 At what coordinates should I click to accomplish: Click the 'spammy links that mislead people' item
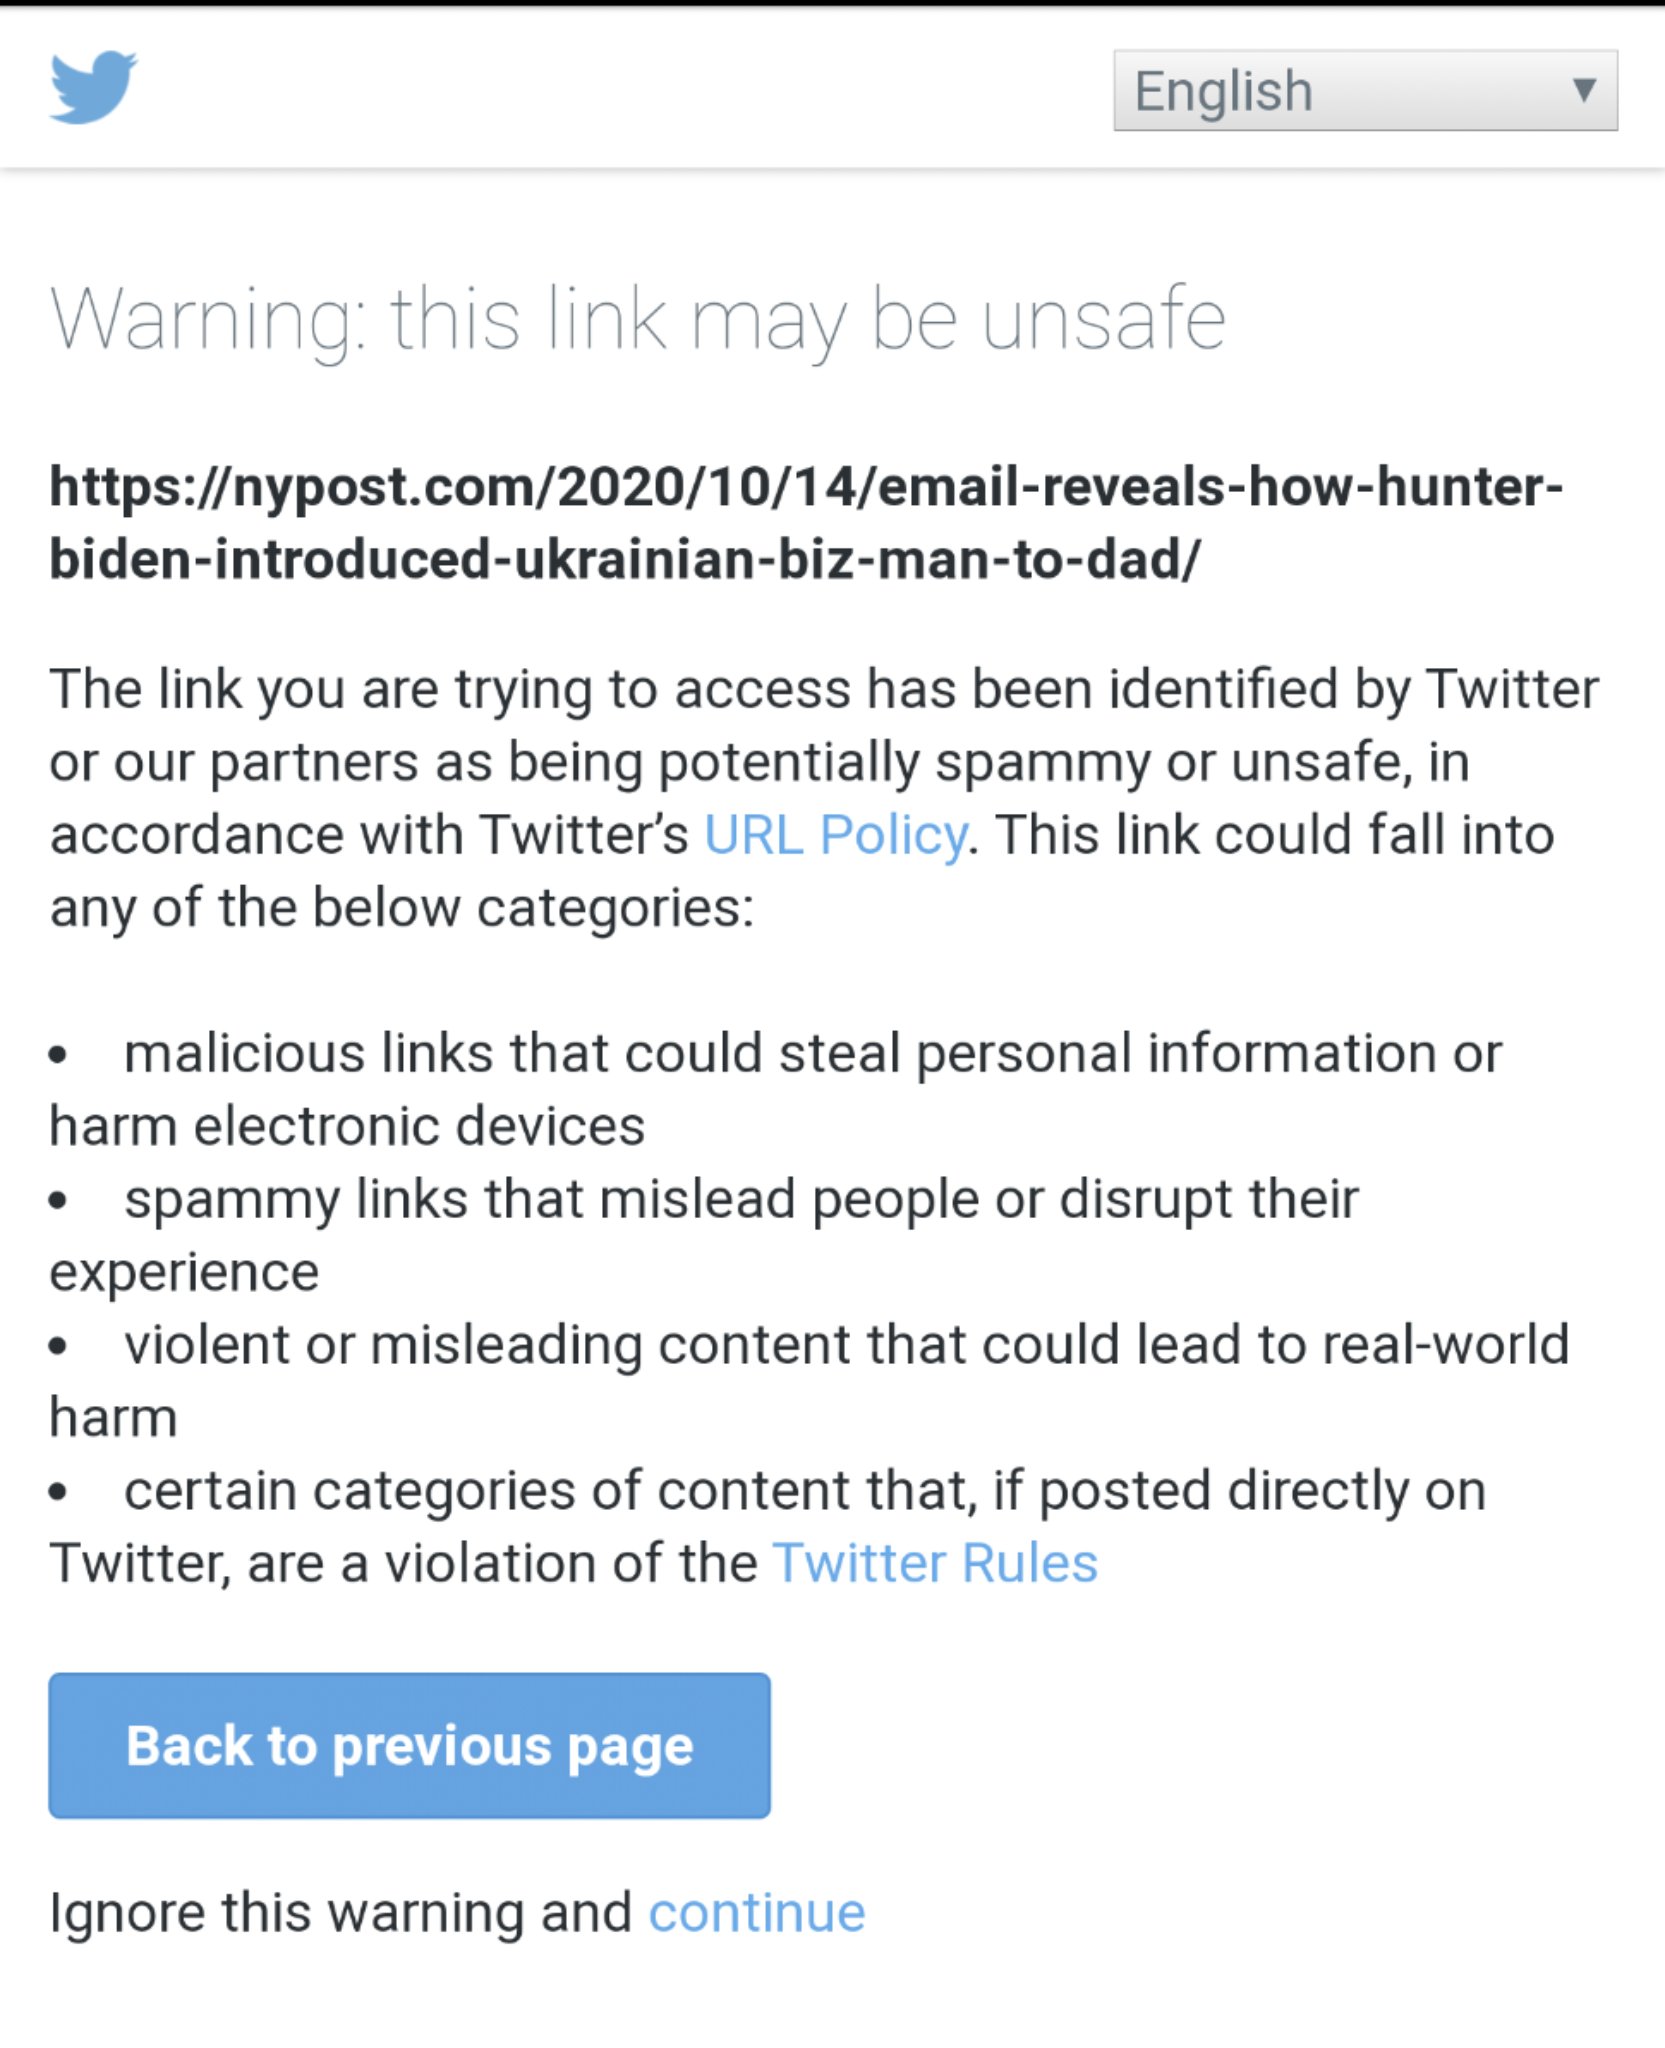(x=740, y=1199)
